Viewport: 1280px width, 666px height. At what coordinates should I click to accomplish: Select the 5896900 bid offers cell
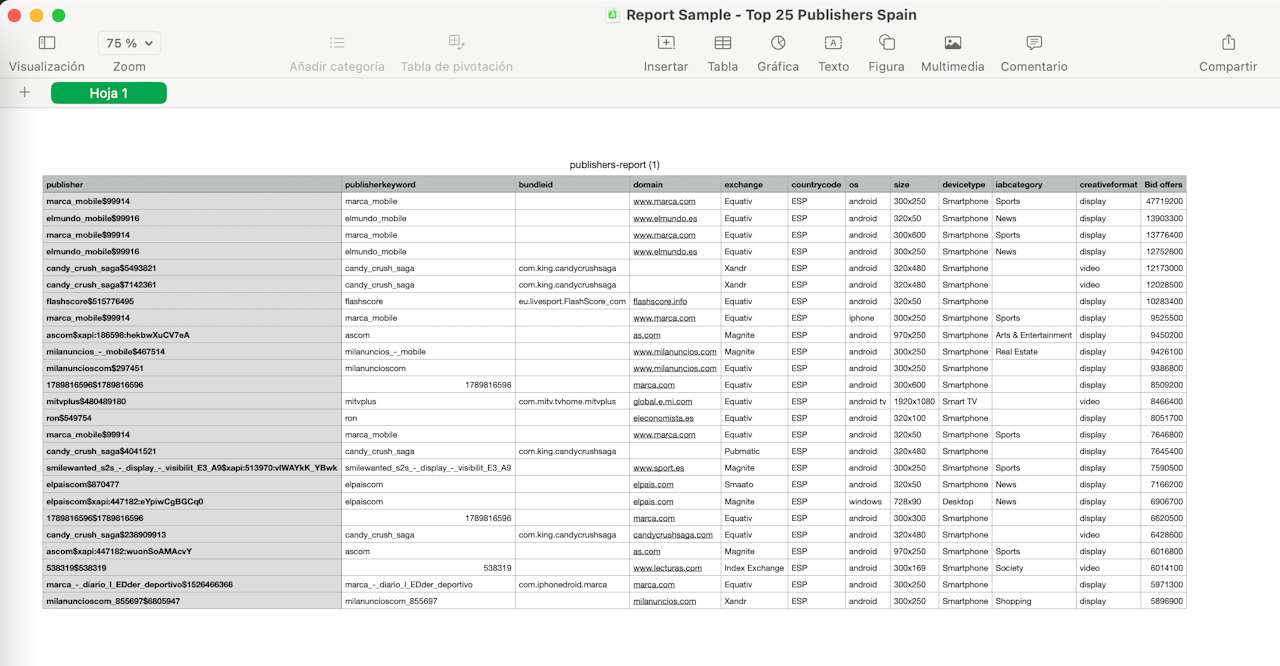1163,601
